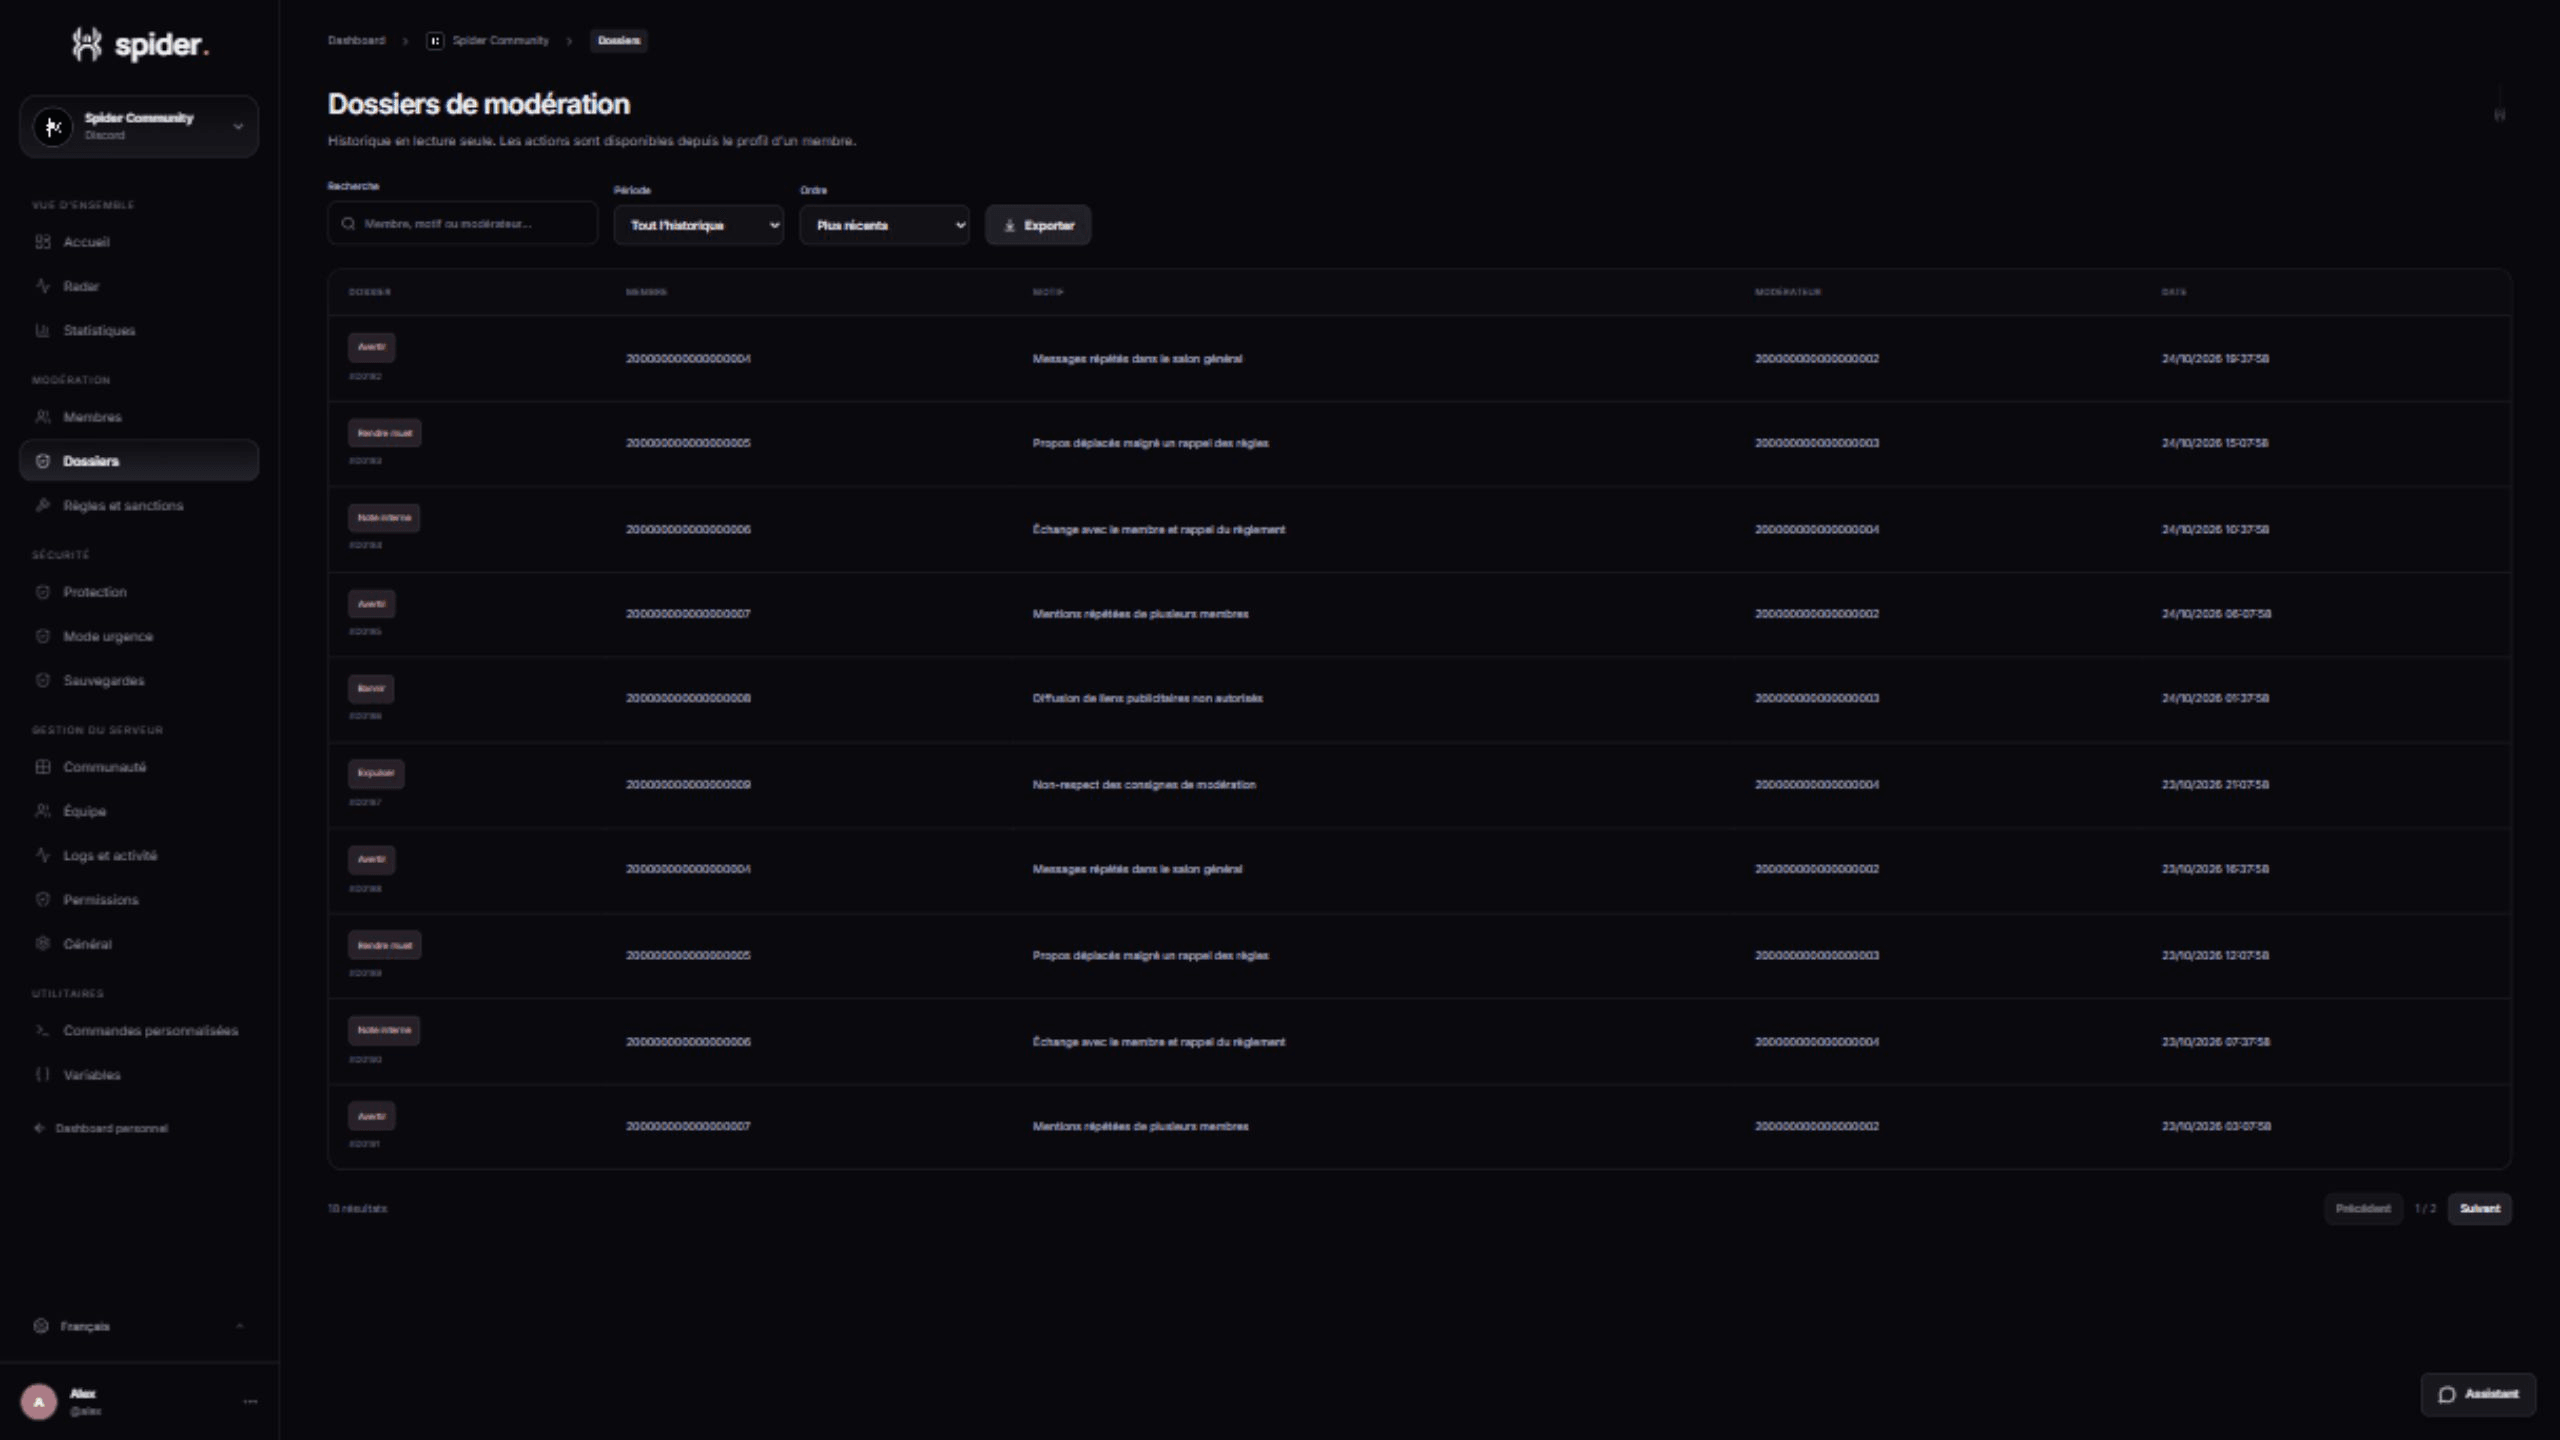
Task: Click member ID 200000000000000008
Action: pos(688,698)
